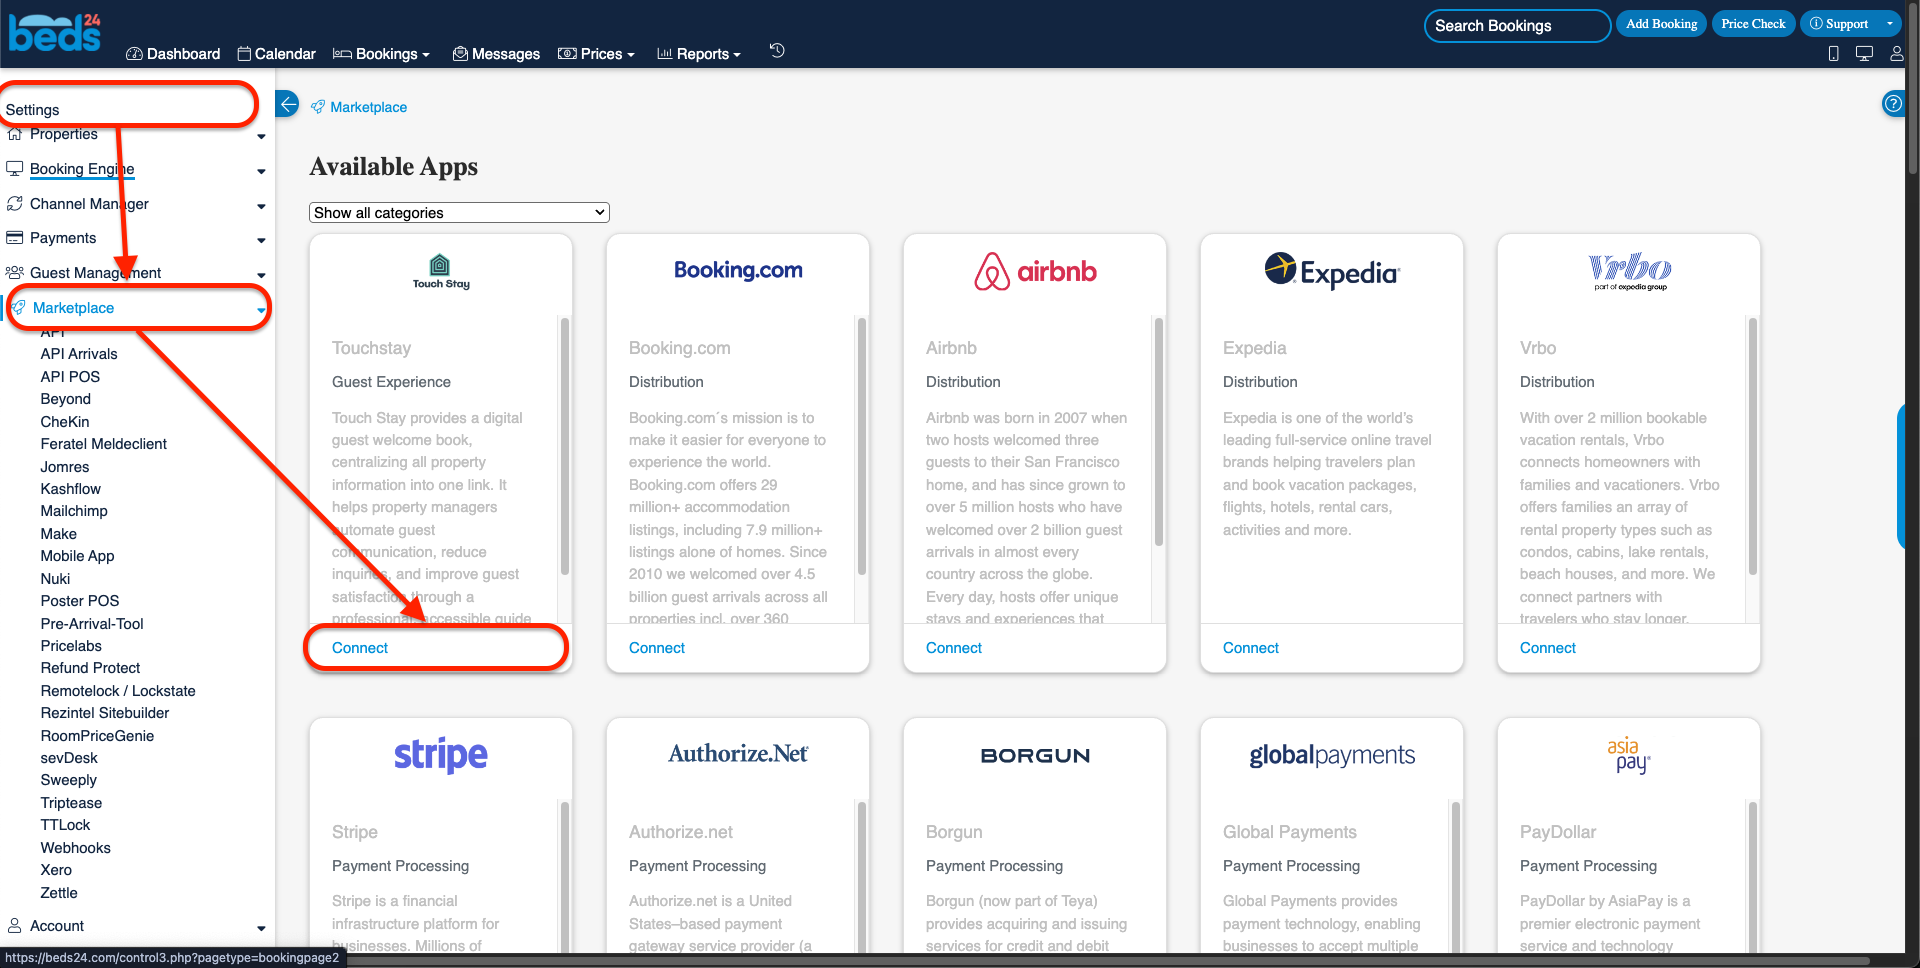Click the Beds24 logo

[x=55, y=32]
